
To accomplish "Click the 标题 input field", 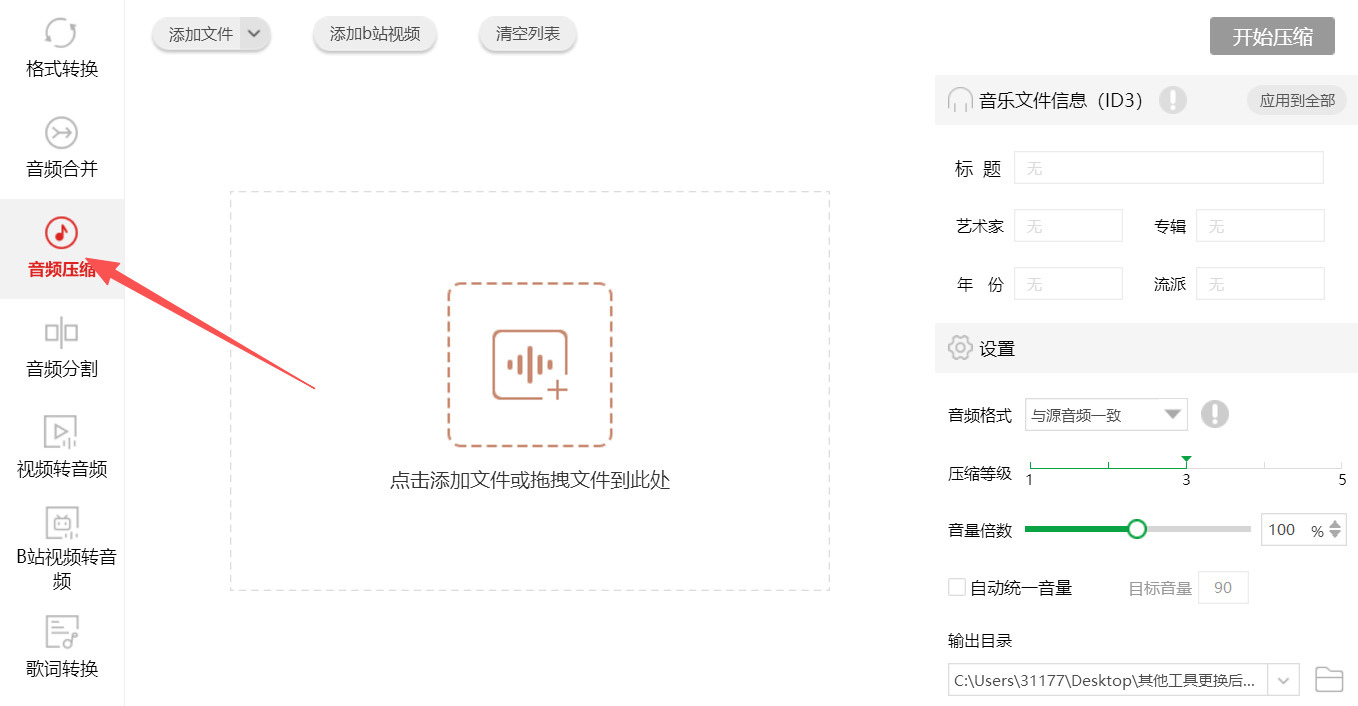I will 1169,168.
